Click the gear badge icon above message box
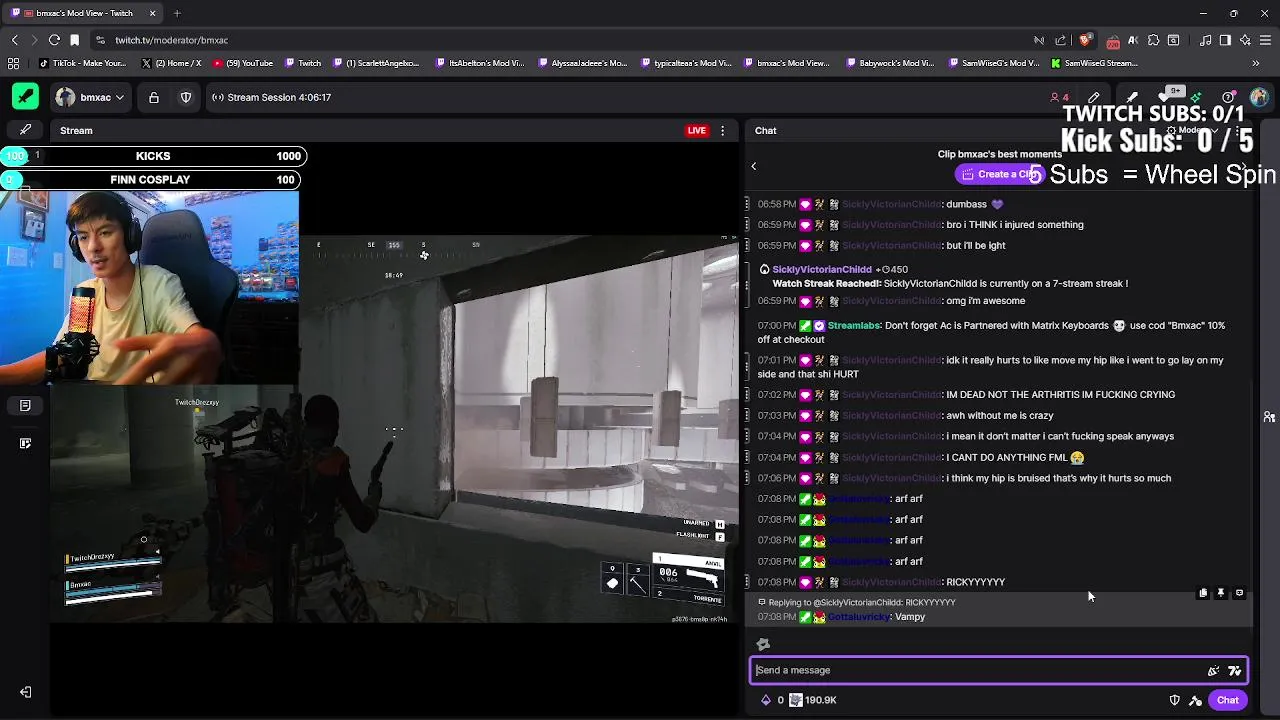 pyautogui.click(x=763, y=644)
